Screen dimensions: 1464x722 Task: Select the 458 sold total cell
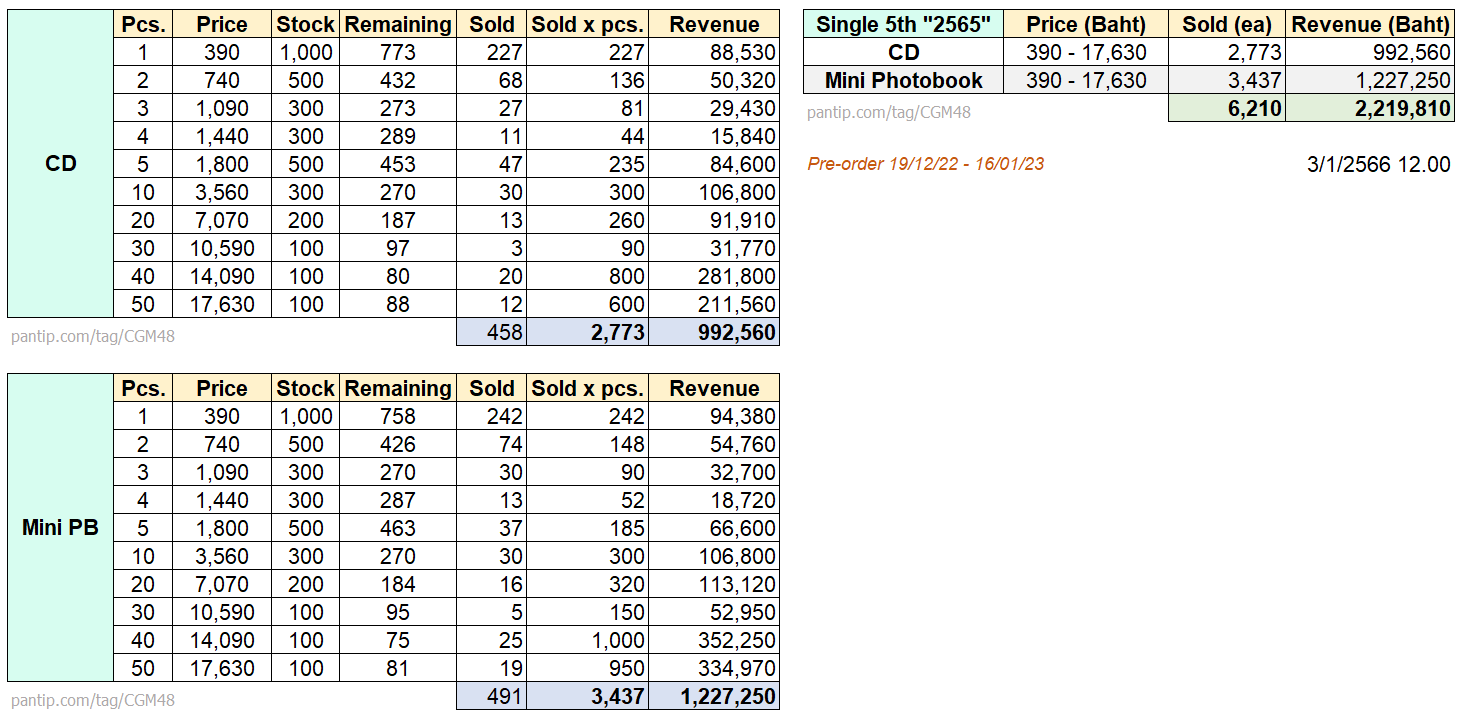point(492,332)
